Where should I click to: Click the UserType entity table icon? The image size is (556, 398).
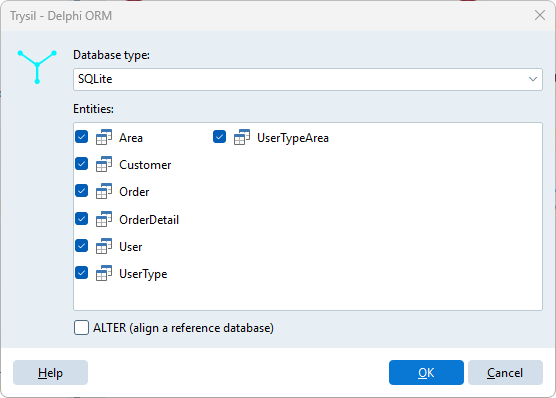(x=104, y=273)
